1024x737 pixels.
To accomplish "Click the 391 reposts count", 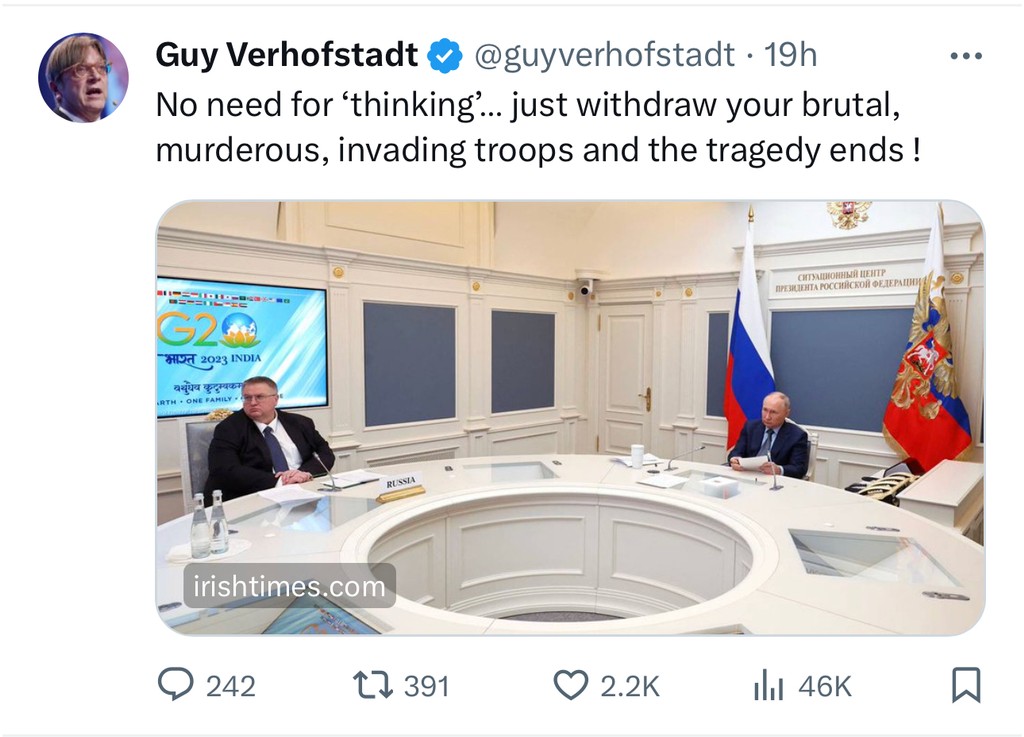I will point(426,686).
